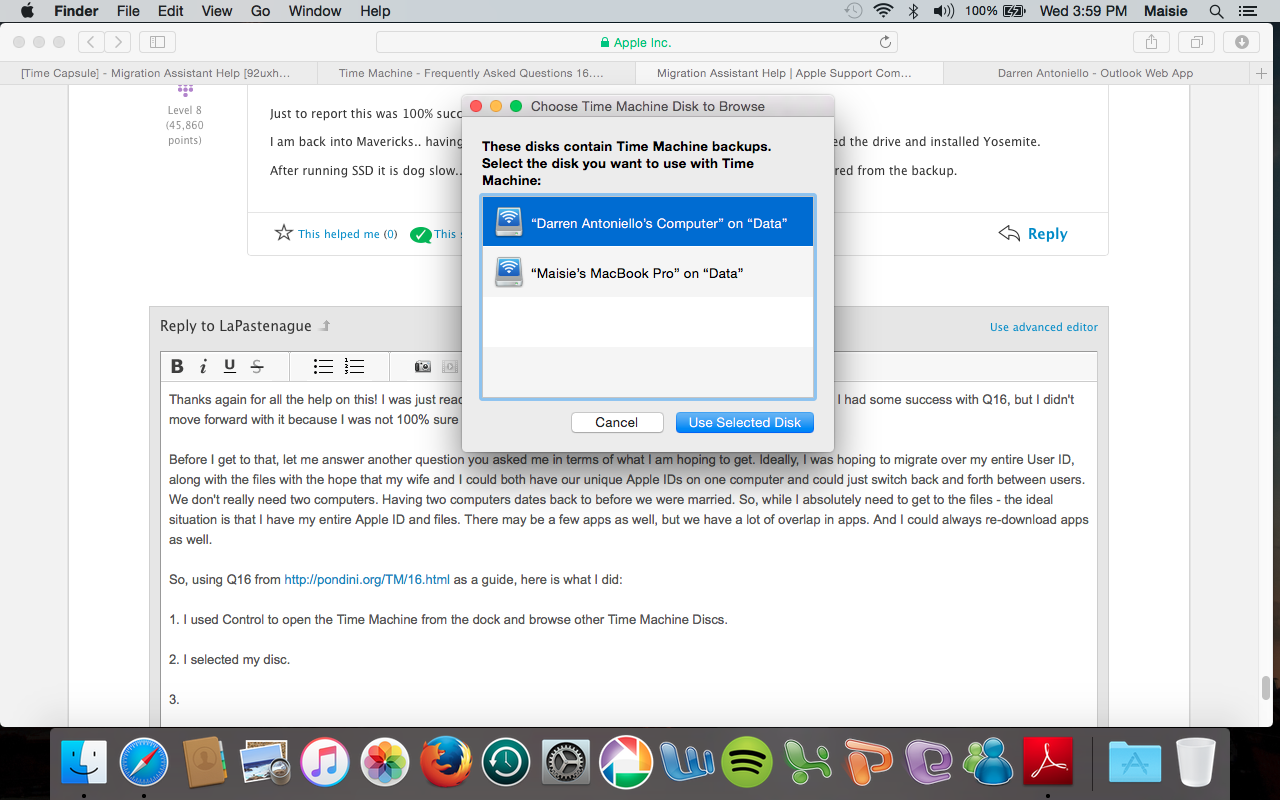
Task: Click the Spotlight search icon
Action: (1216, 11)
